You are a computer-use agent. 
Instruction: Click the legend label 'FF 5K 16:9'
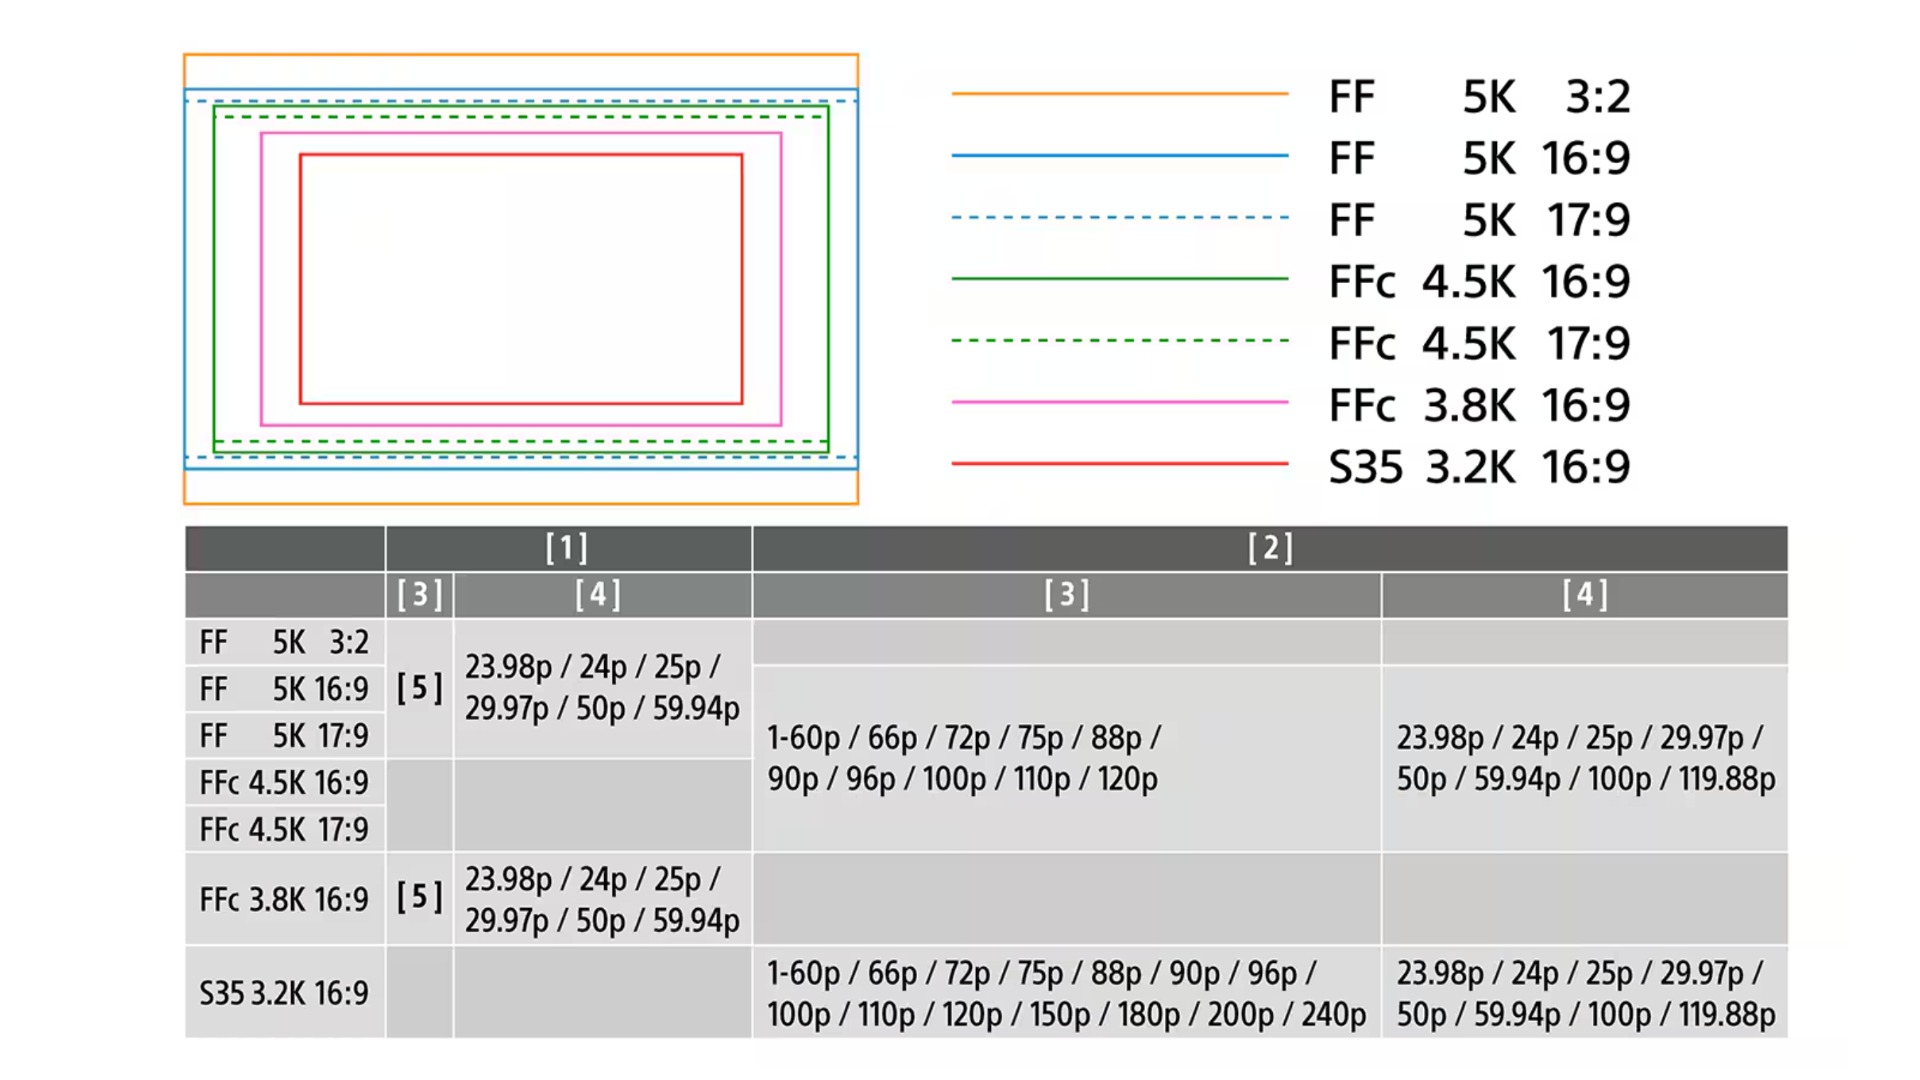pos(1479,158)
